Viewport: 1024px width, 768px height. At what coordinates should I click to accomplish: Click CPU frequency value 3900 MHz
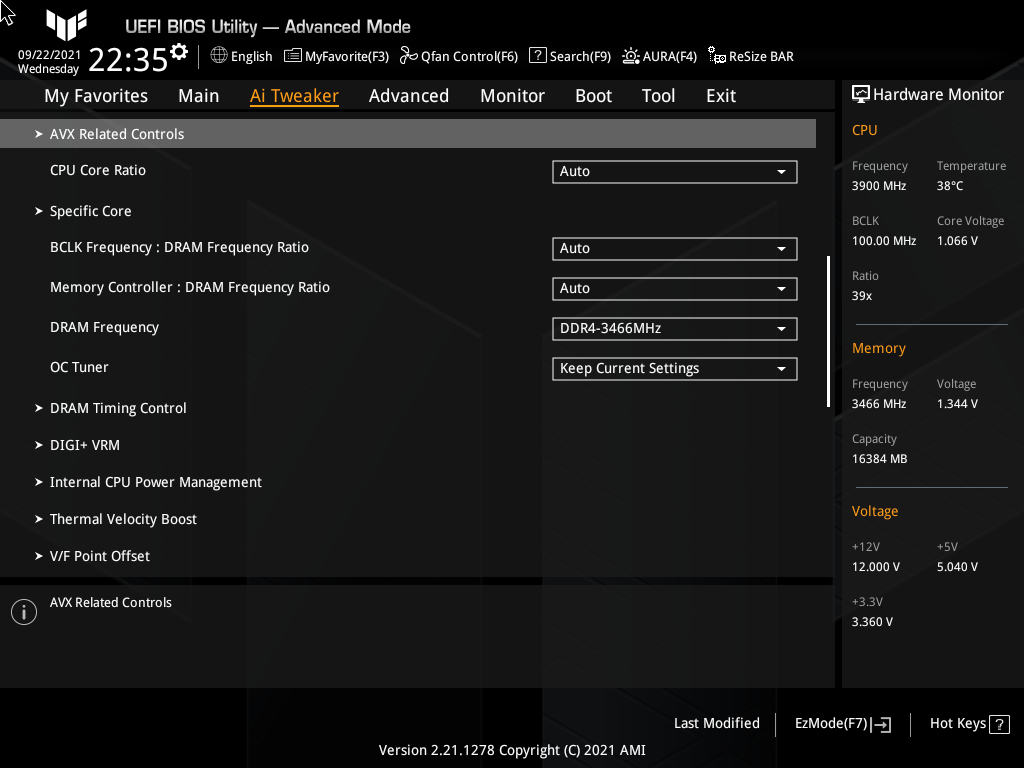pyautogui.click(x=879, y=185)
